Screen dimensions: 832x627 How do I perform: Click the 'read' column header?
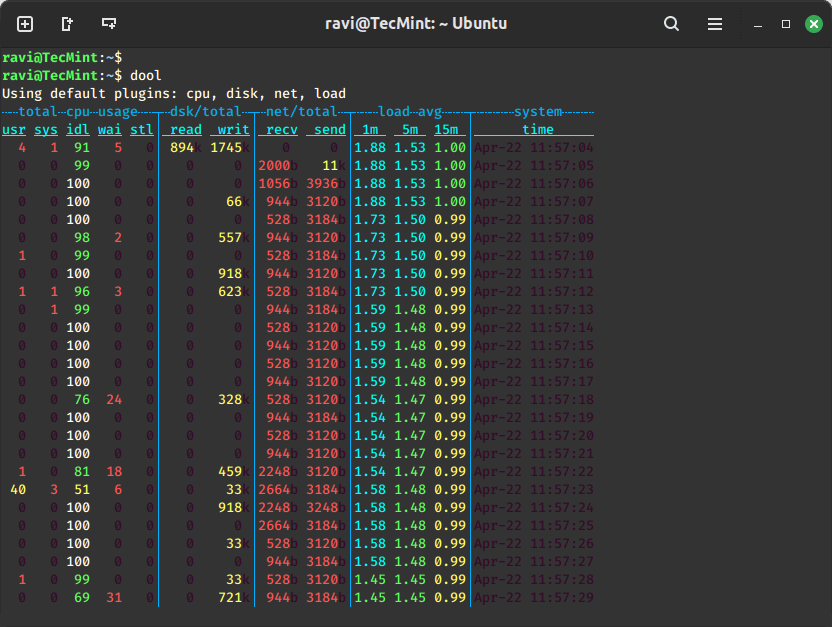185,129
